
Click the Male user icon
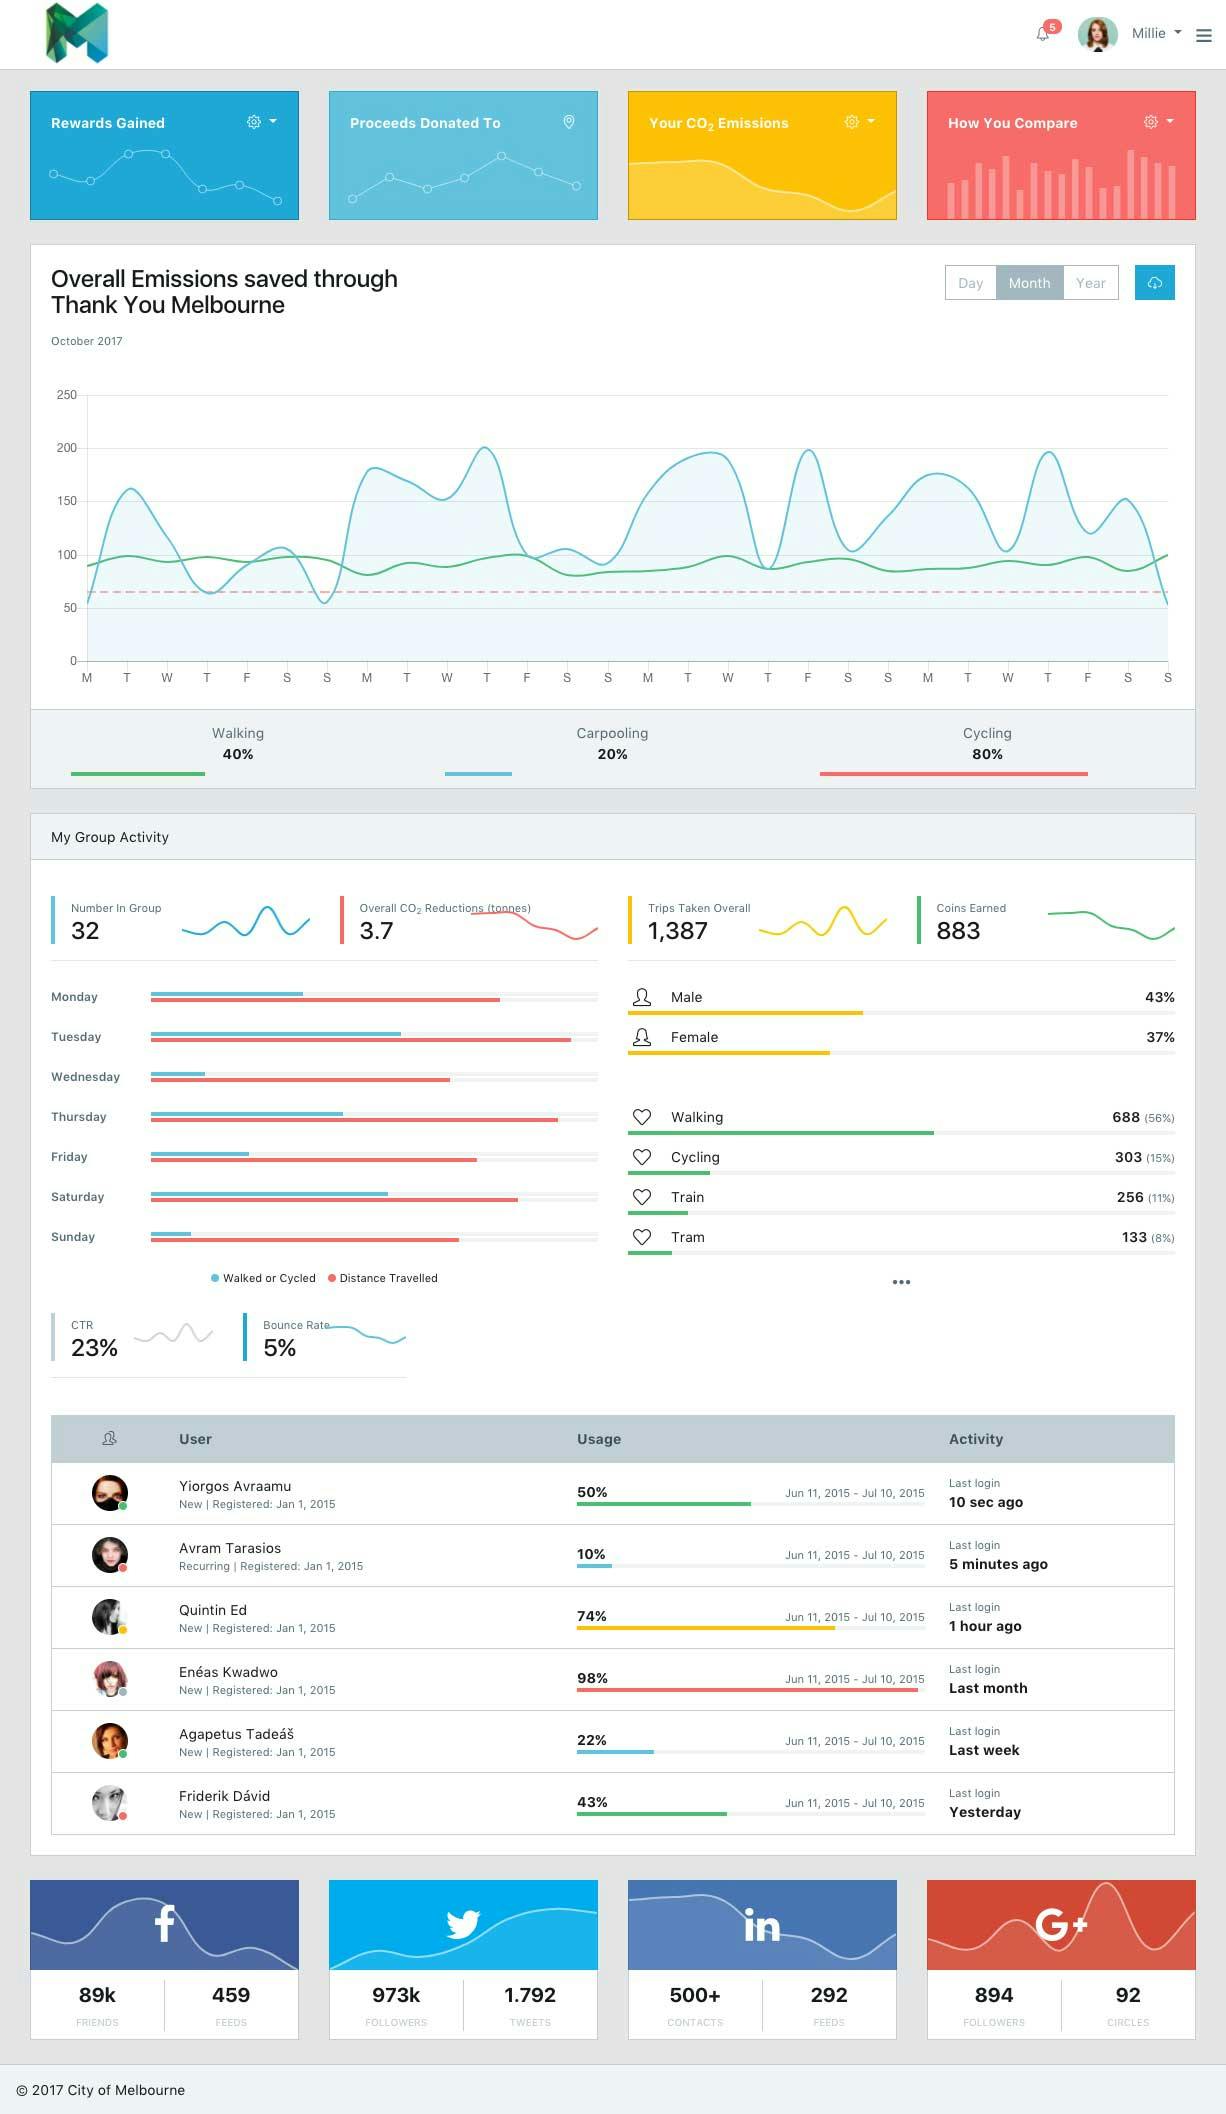642,997
